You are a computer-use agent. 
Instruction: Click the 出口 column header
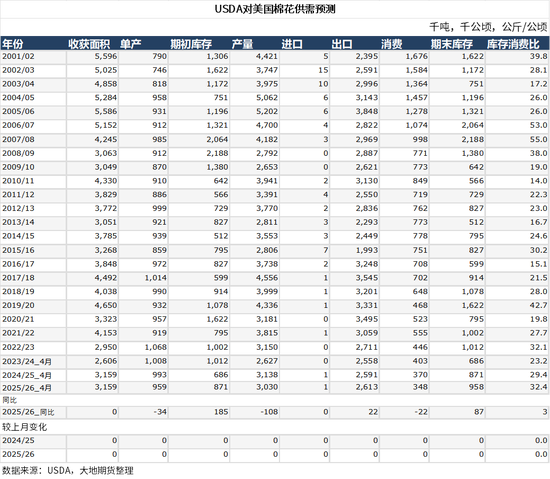(342, 44)
